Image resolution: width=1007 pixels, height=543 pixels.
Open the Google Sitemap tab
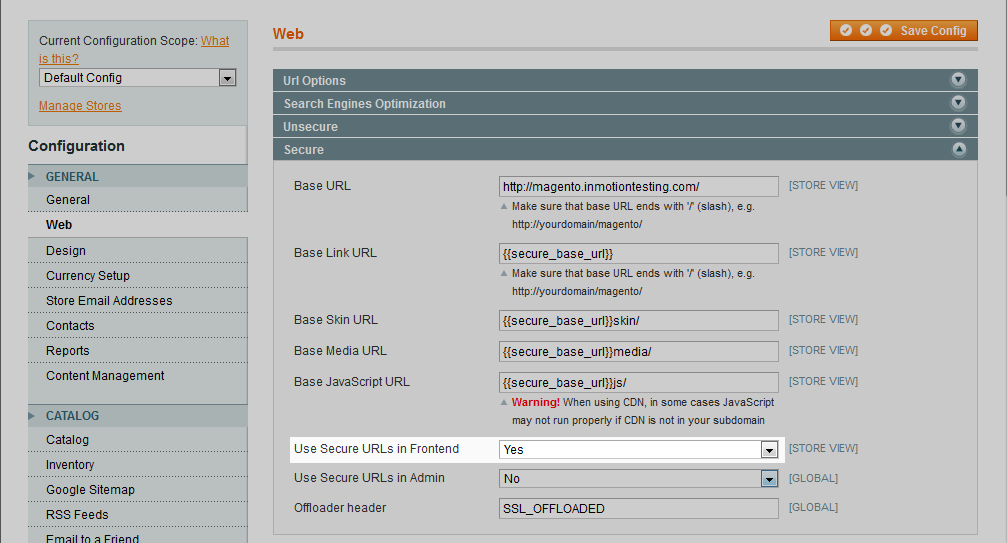point(90,490)
